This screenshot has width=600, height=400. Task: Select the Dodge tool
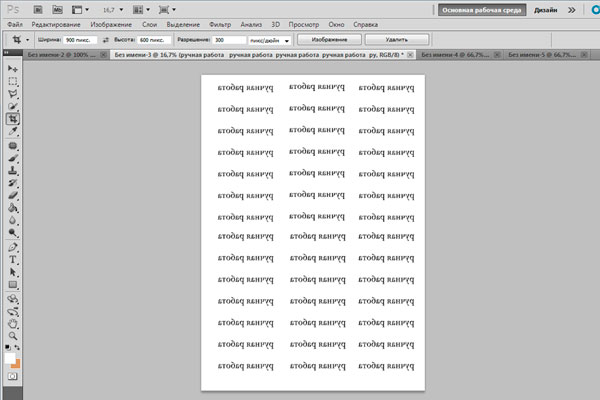pyautogui.click(x=13, y=233)
